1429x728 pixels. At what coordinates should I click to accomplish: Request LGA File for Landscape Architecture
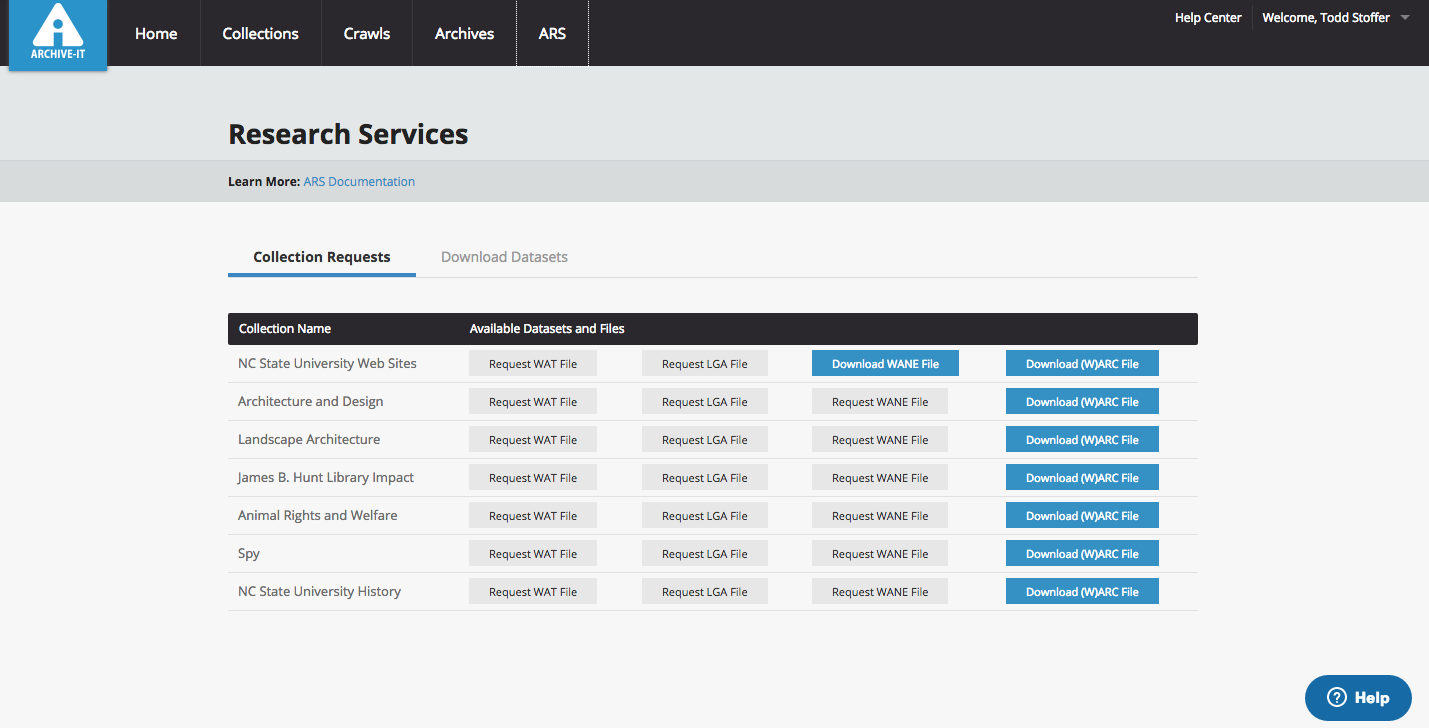pos(705,440)
